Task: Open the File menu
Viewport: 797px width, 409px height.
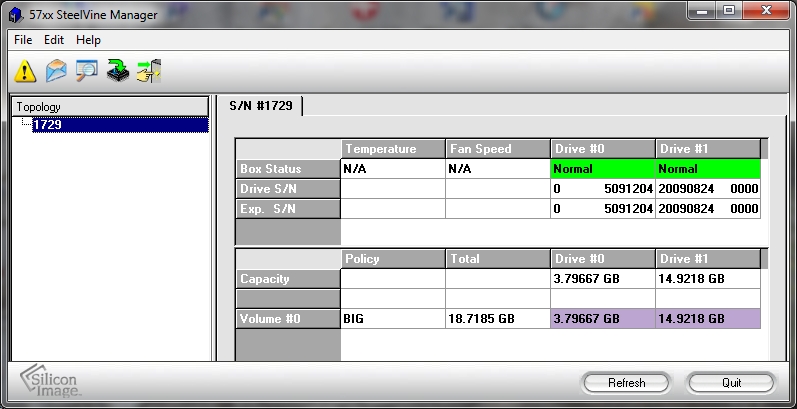Action: click(x=23, y=40)
